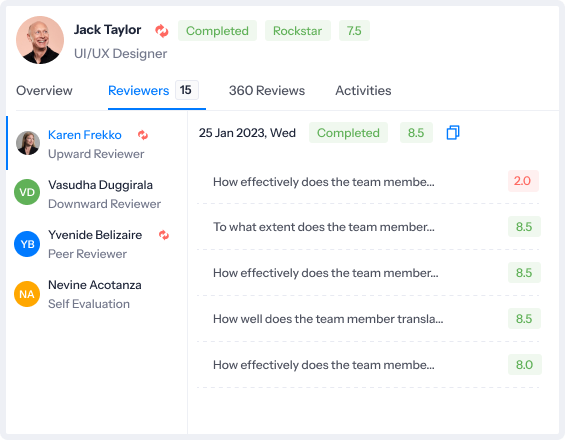The image size is (565, 440).
Task: Click the orange NA avatar
Action: [27, 294]
